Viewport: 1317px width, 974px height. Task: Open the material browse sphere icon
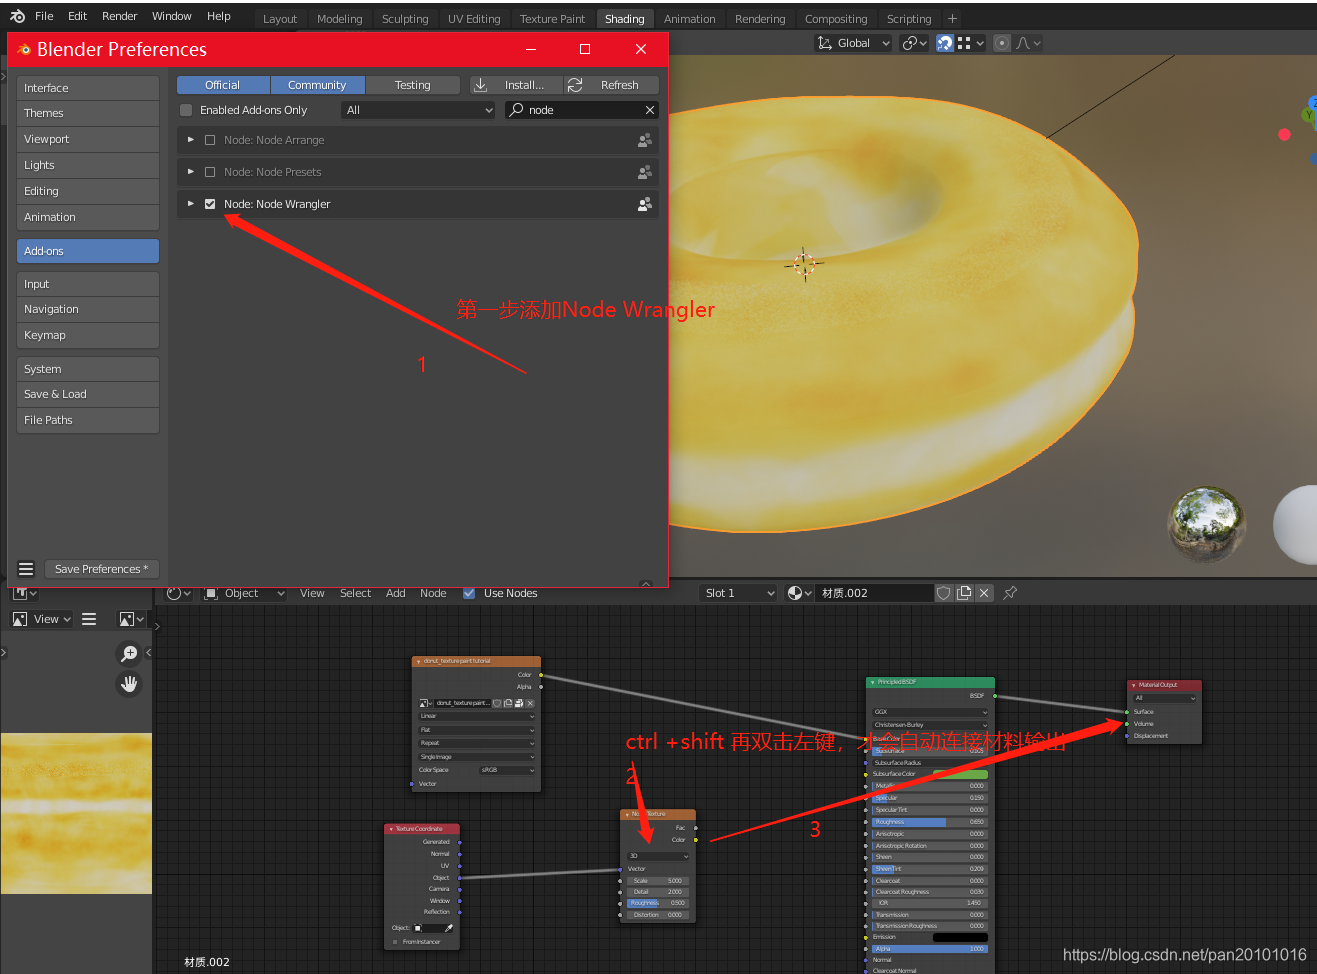798,593
